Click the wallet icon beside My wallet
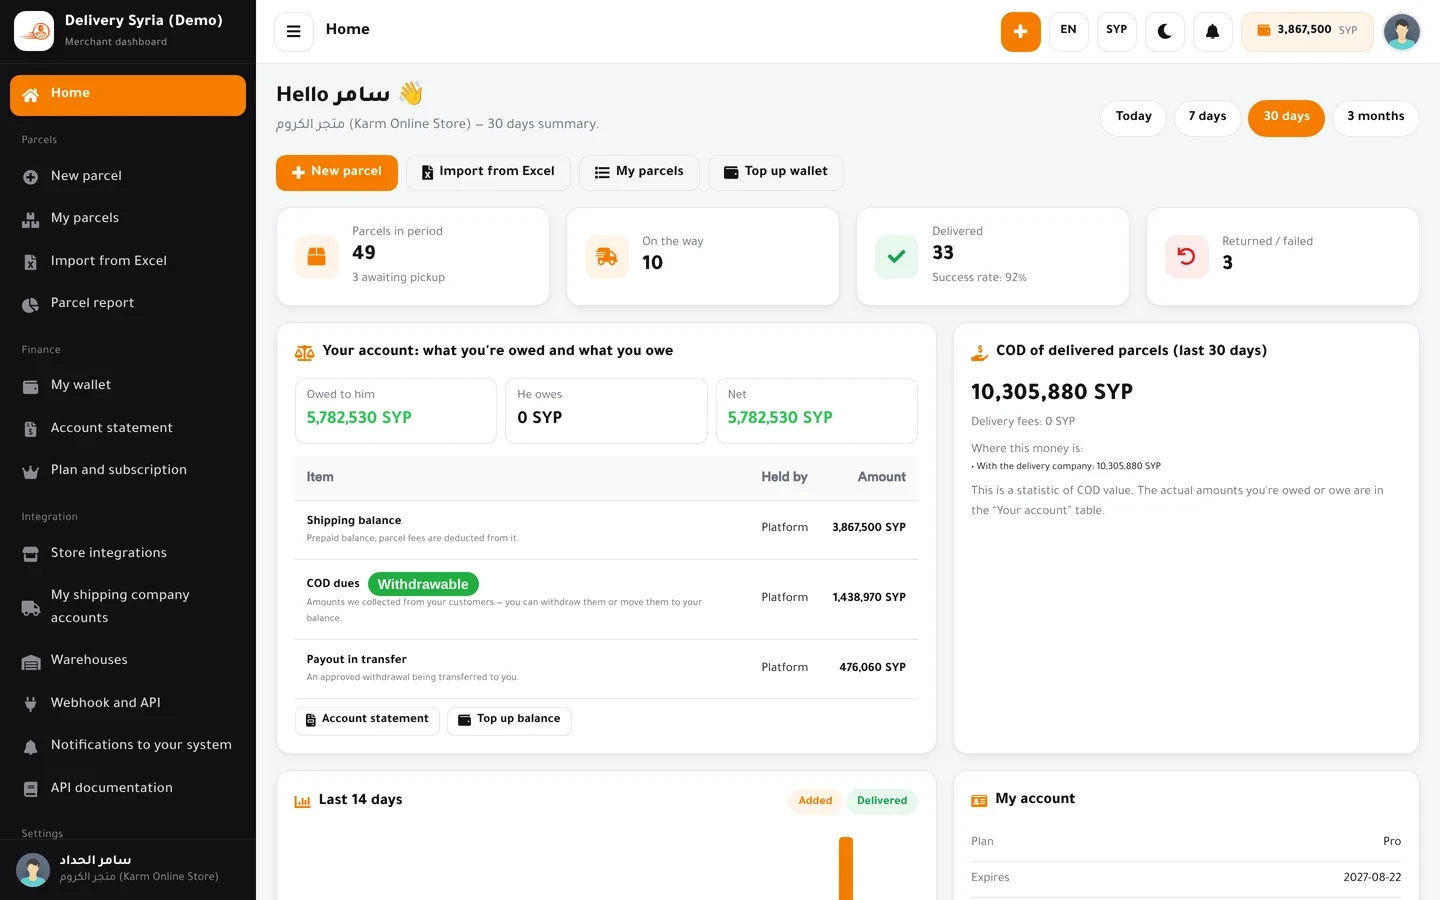Viewport: 1440px width, 900px height. click(x=31, y=386)
